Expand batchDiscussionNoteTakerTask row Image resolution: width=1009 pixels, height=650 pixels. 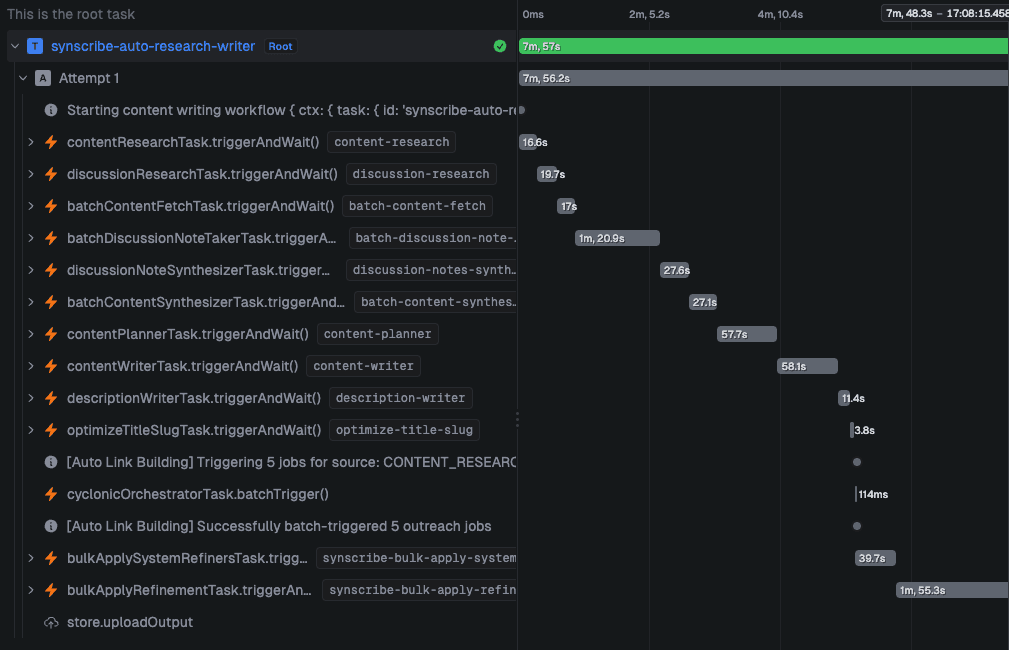point(31,238)
